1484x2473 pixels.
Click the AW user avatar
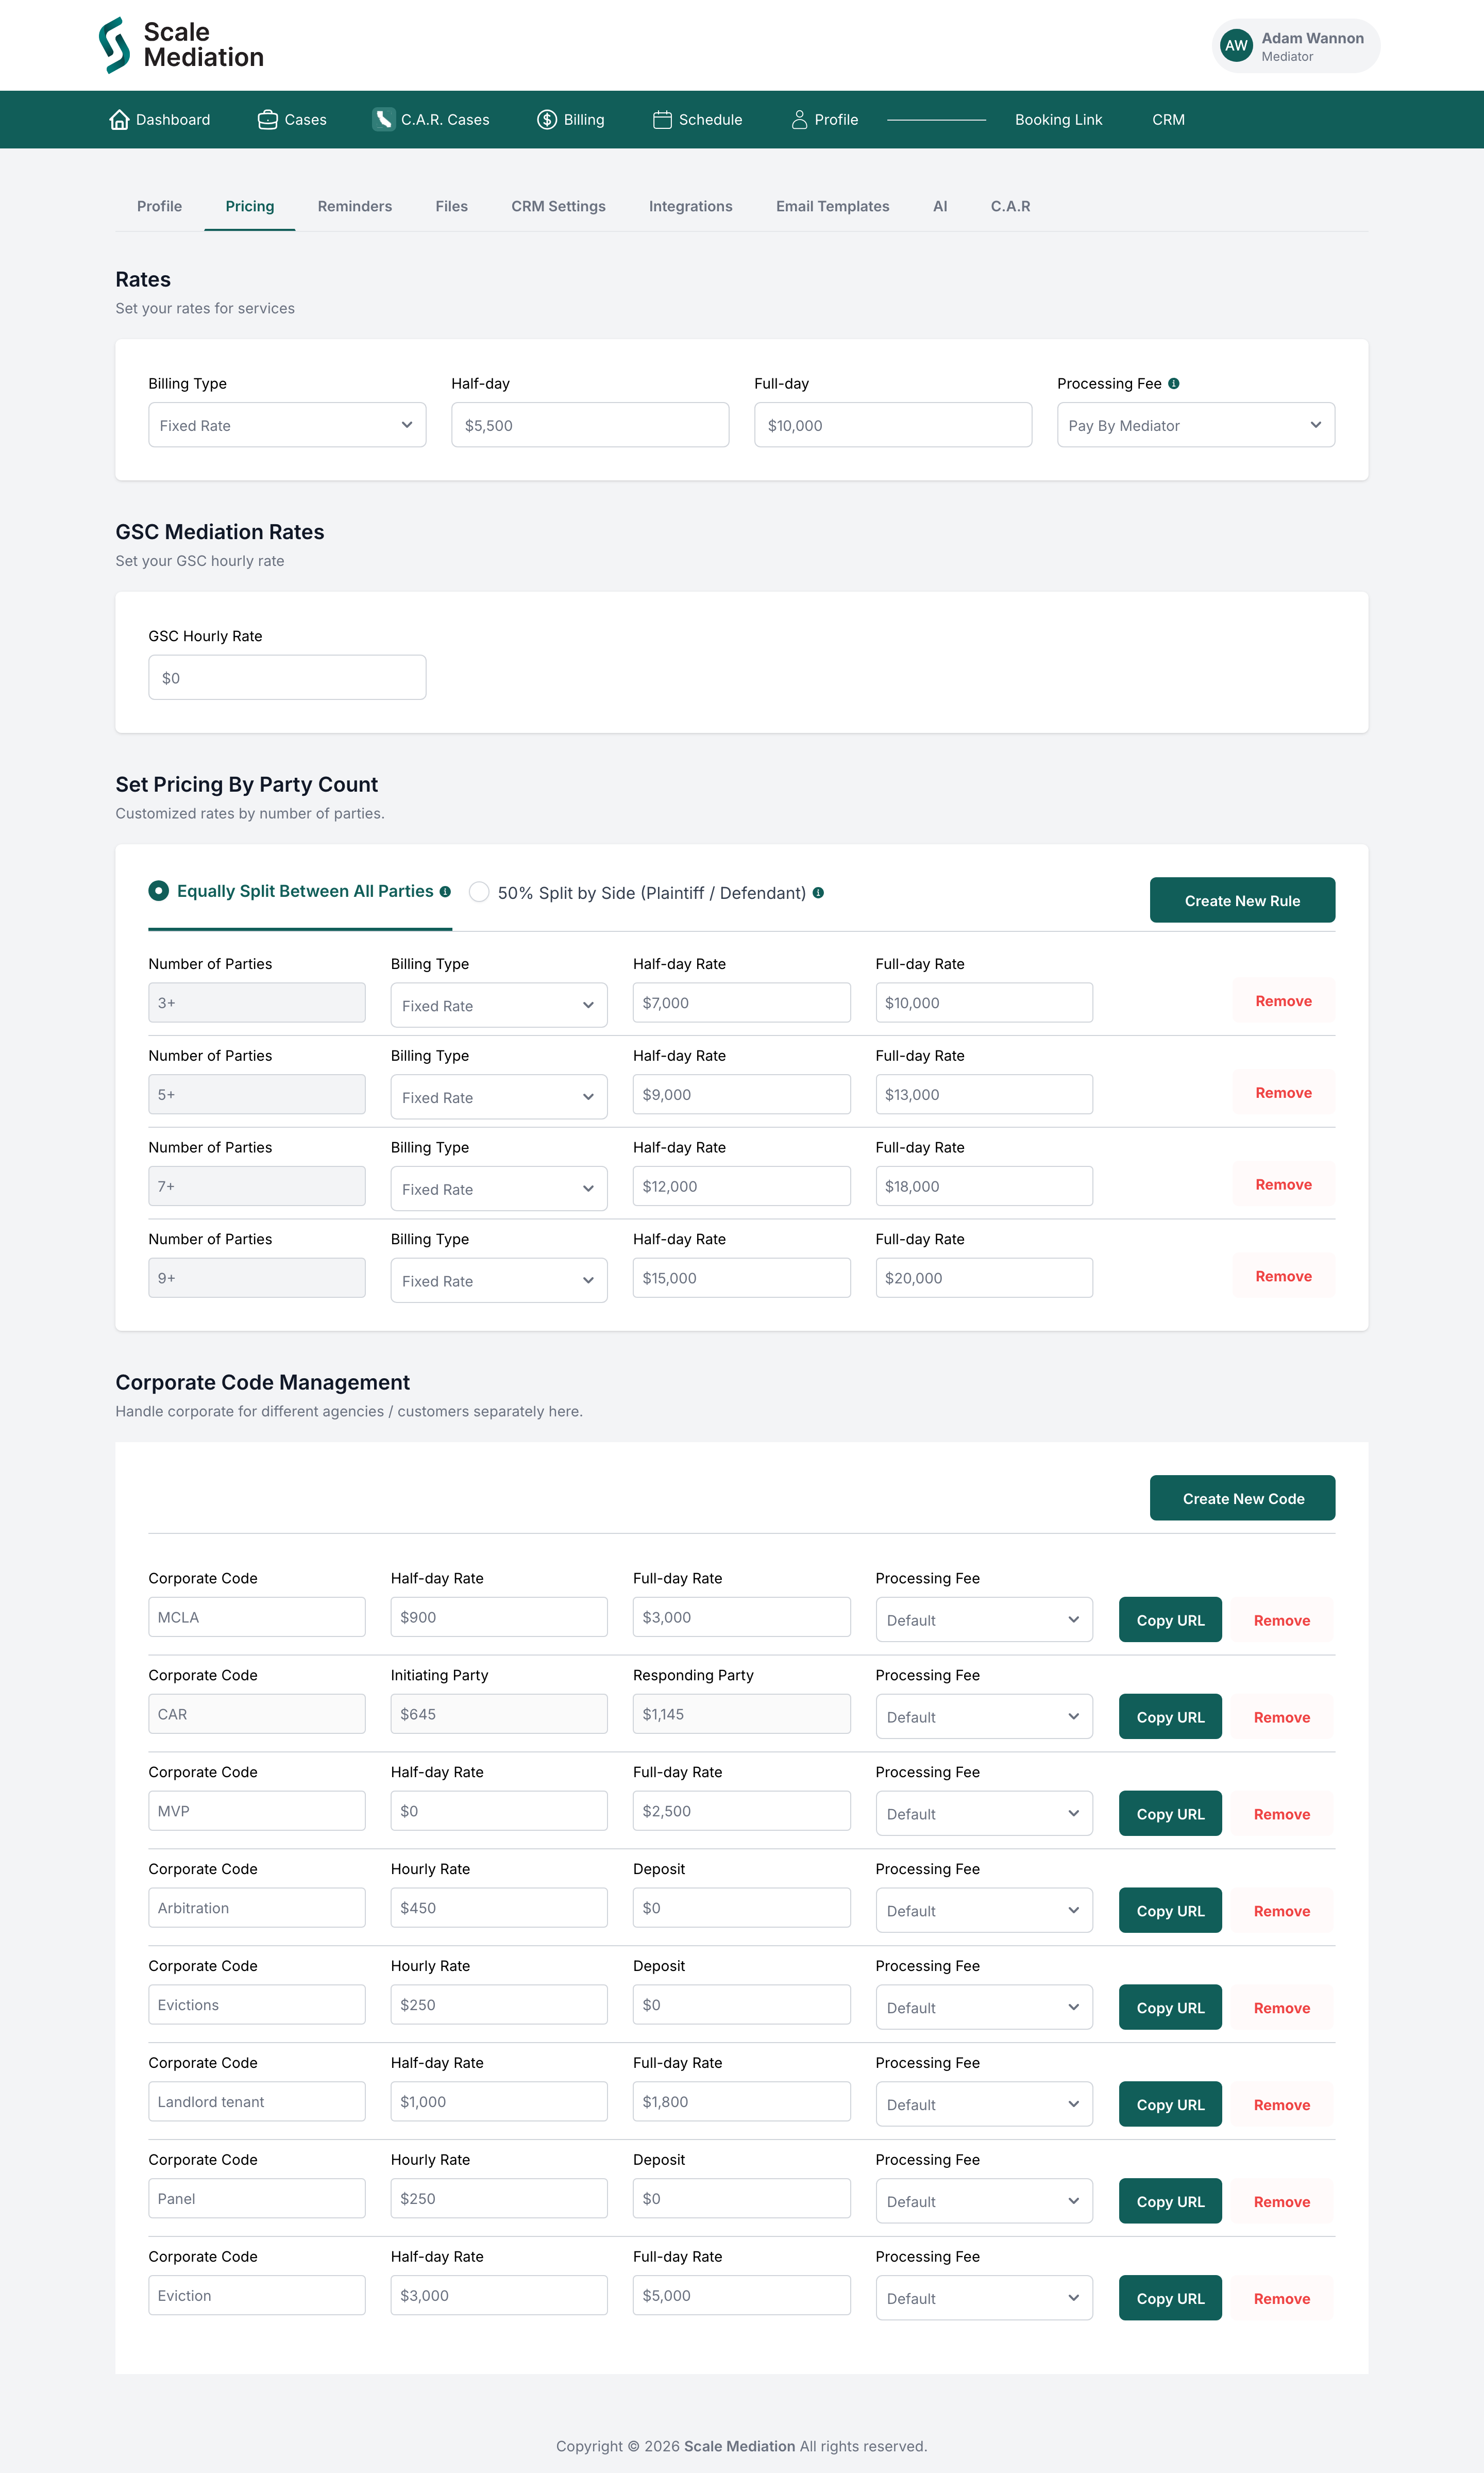[1236, 45]
